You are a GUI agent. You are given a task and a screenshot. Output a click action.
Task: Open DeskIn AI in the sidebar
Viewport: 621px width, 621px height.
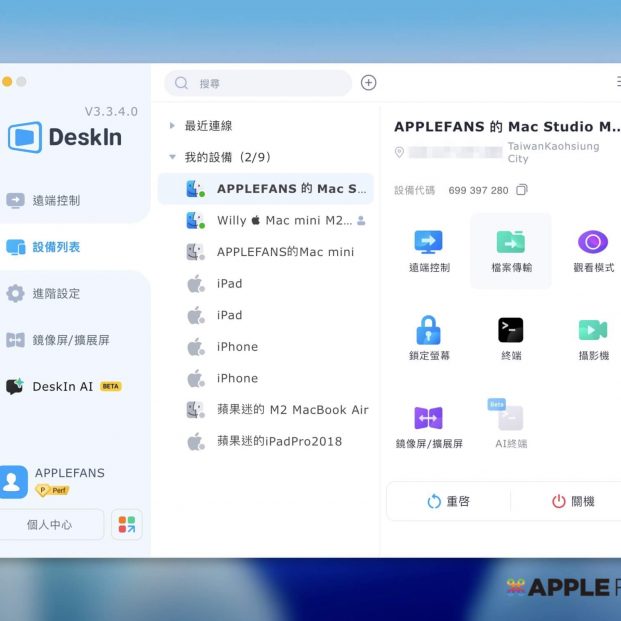62,386
